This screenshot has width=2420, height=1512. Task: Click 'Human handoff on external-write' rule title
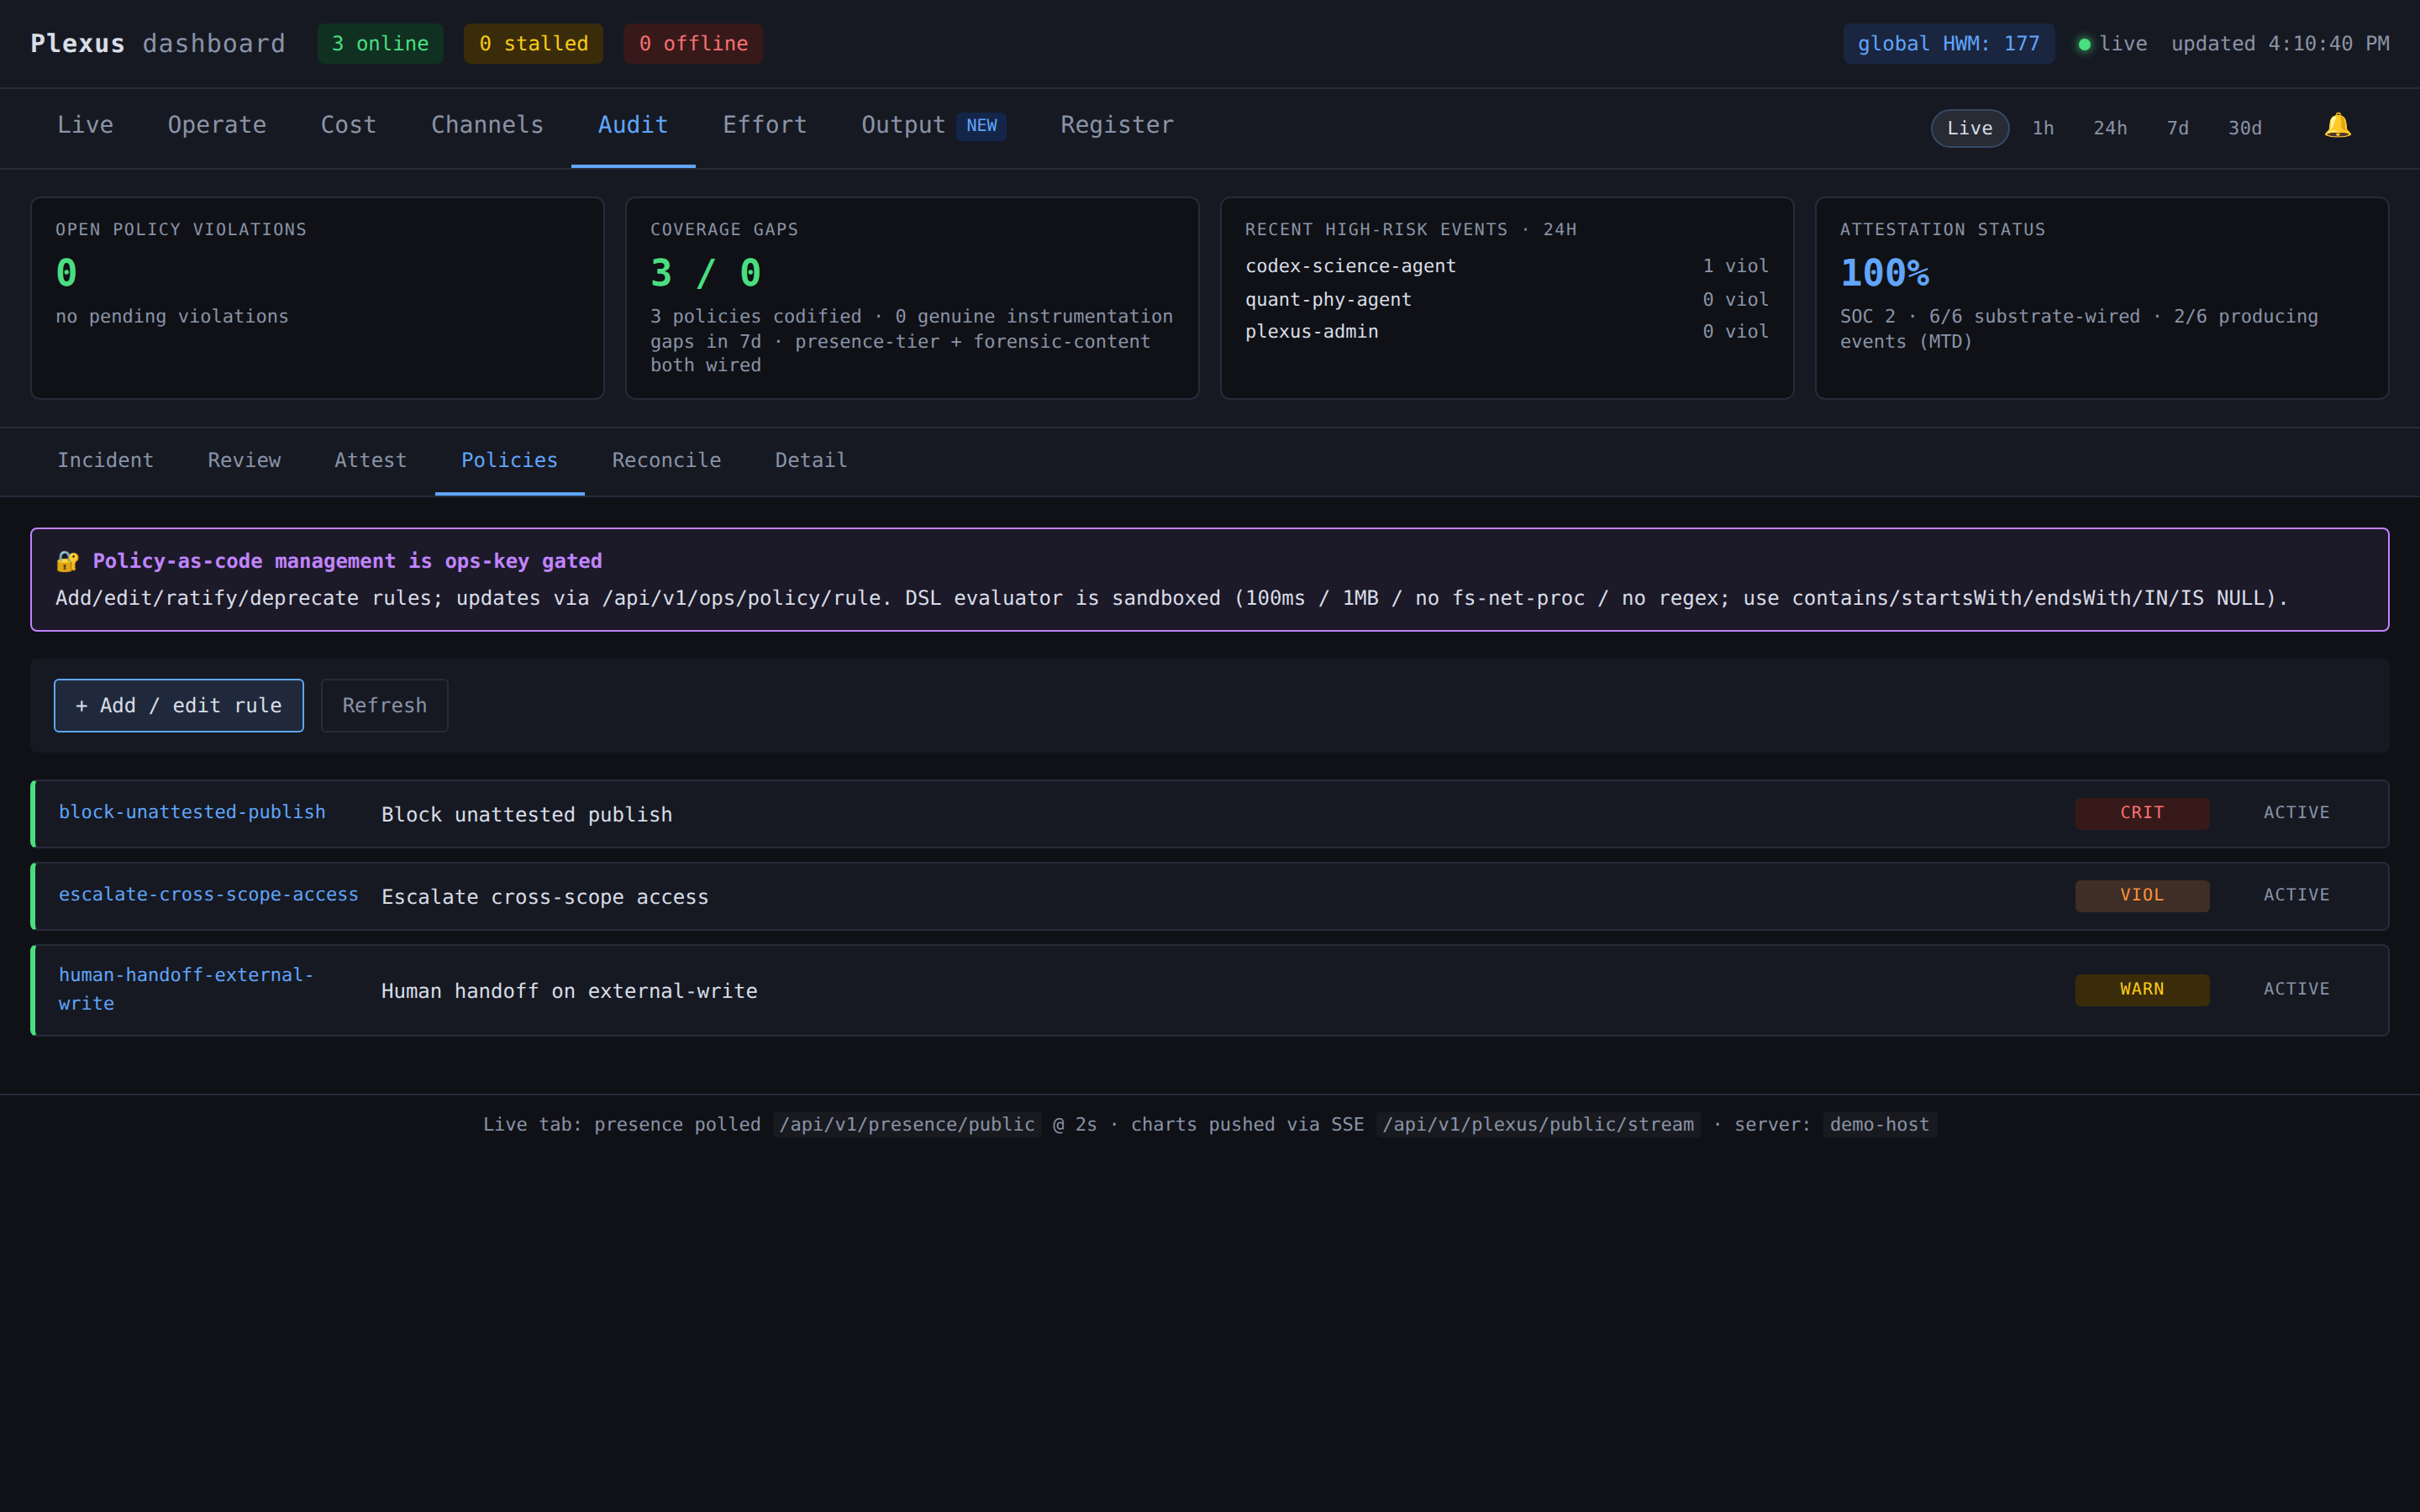pos(569,991)
